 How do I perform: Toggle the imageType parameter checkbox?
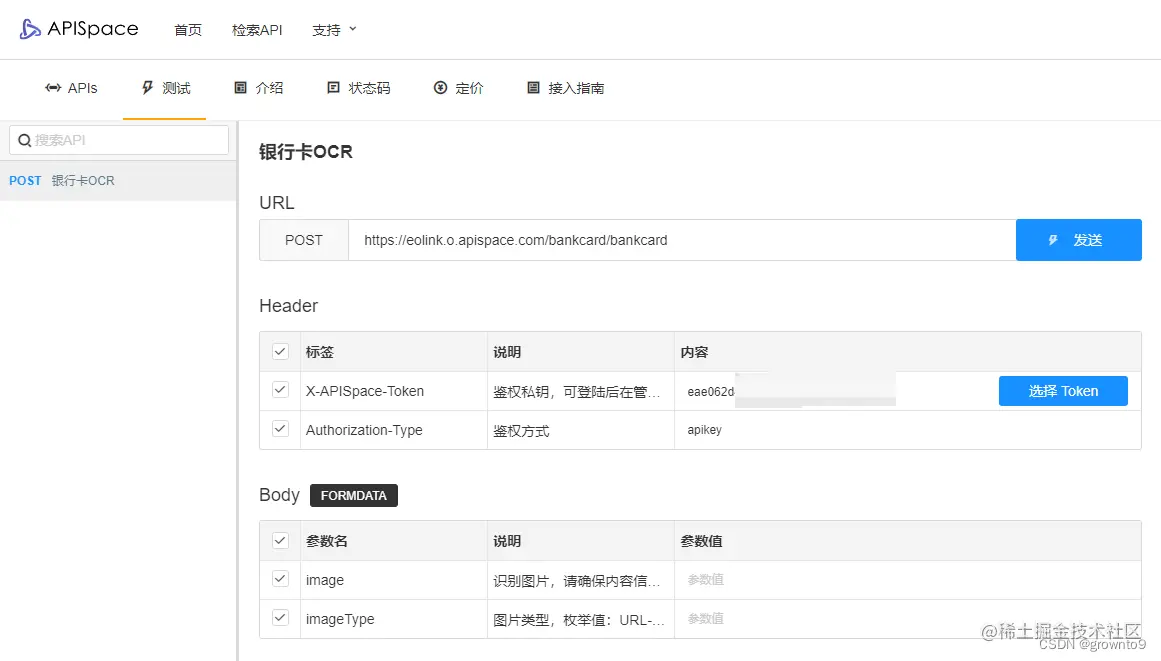280,617
